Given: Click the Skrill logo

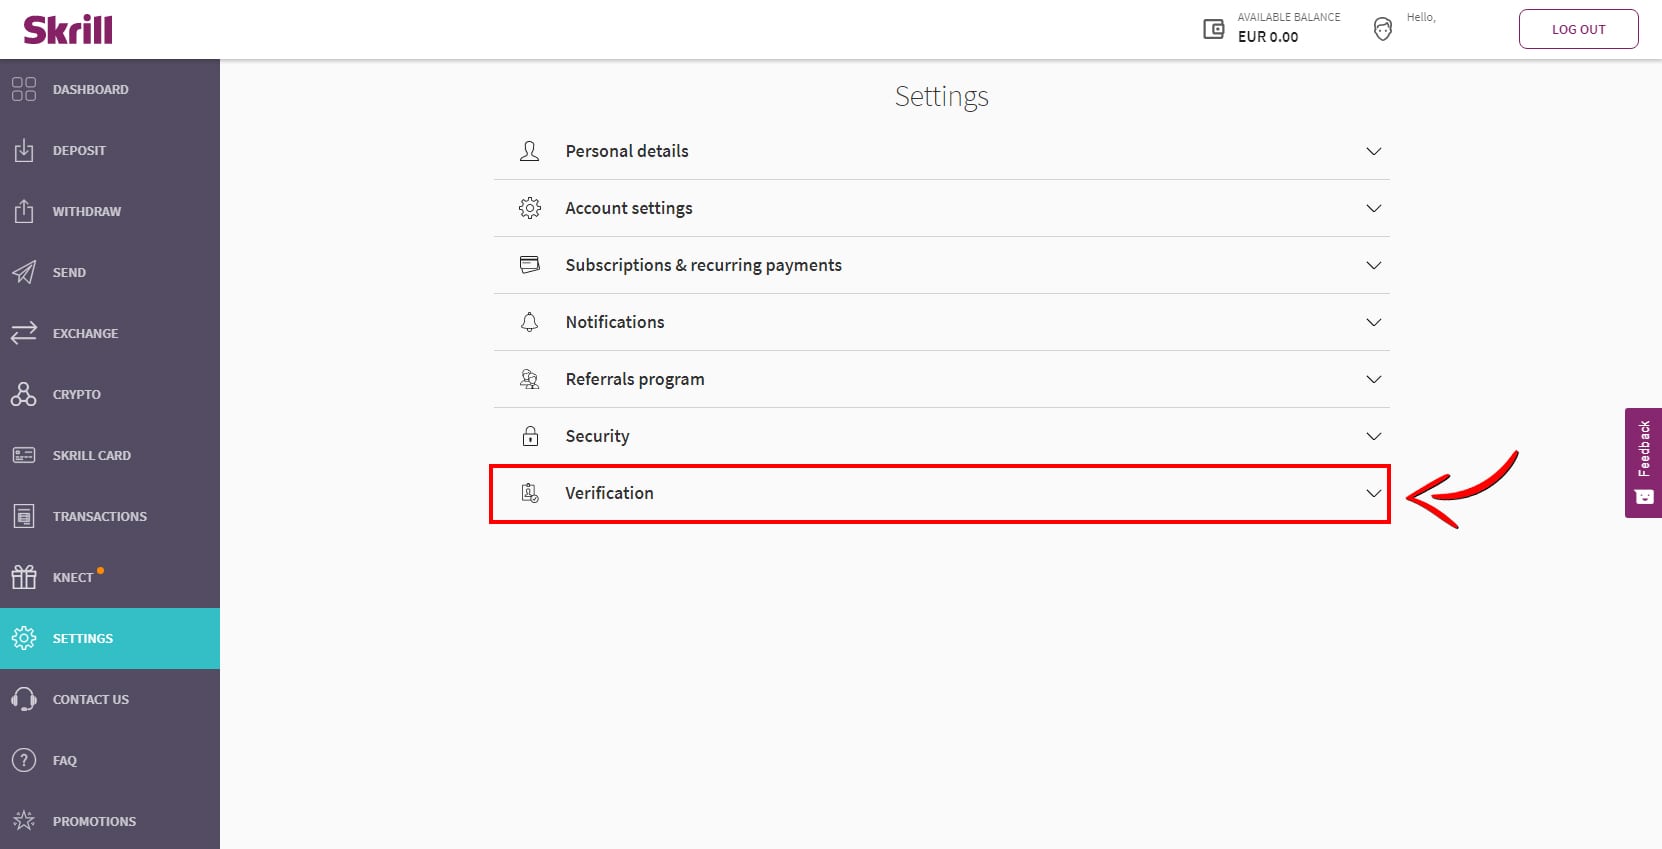Looking at the screenshot, I should (x=68, y=30).
